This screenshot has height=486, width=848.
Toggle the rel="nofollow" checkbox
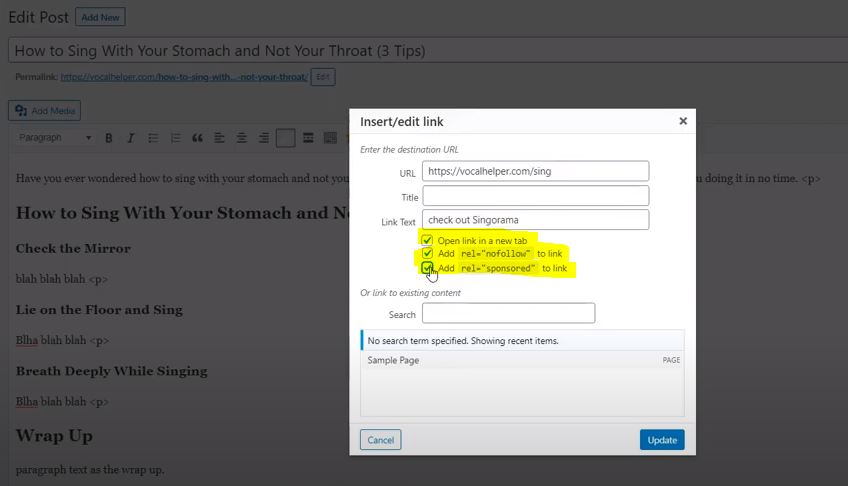click(427, 253)
